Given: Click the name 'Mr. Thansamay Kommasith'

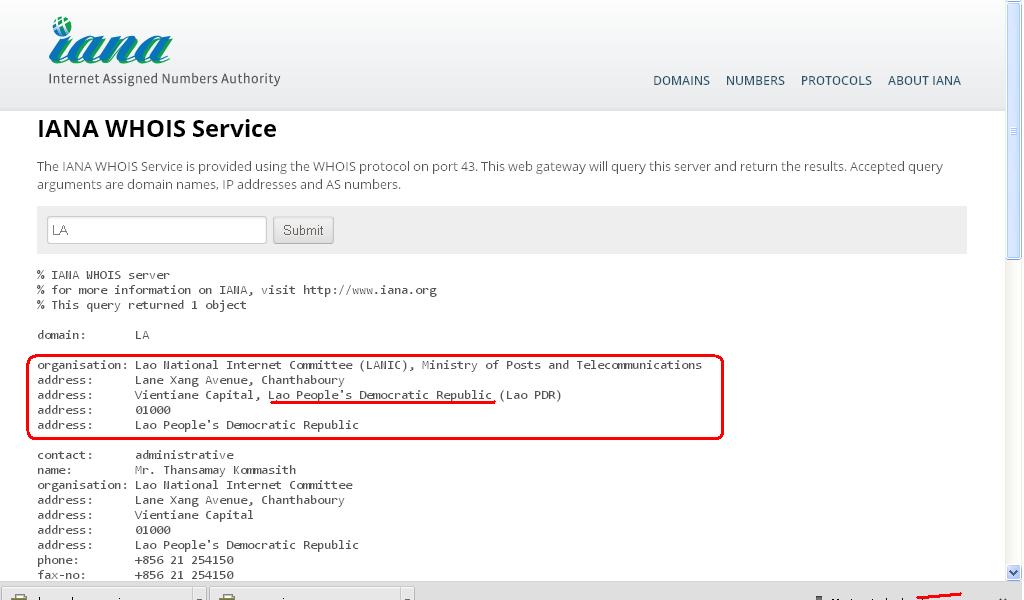Looking at the screenshot, I should point(215,470).
